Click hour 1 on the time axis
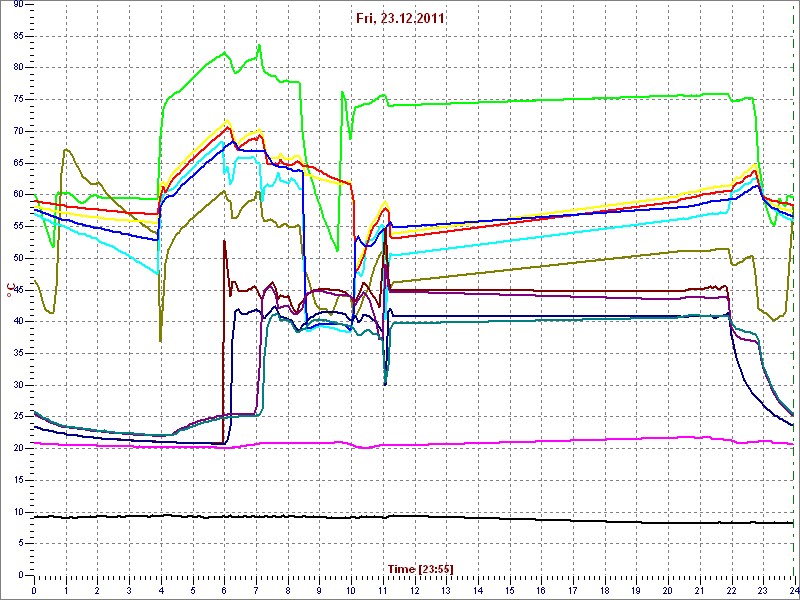The width and height of the screenshot is (800, 600). [66, 589]
